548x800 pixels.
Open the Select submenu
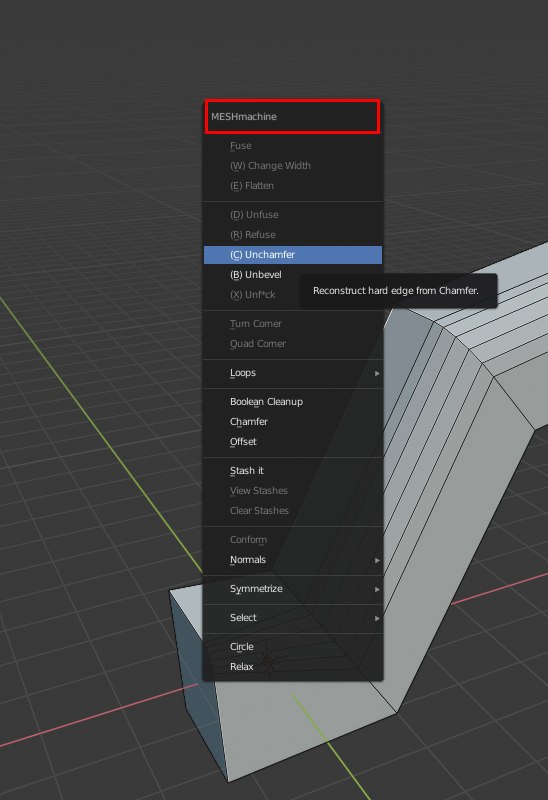(x=293, y=618)
